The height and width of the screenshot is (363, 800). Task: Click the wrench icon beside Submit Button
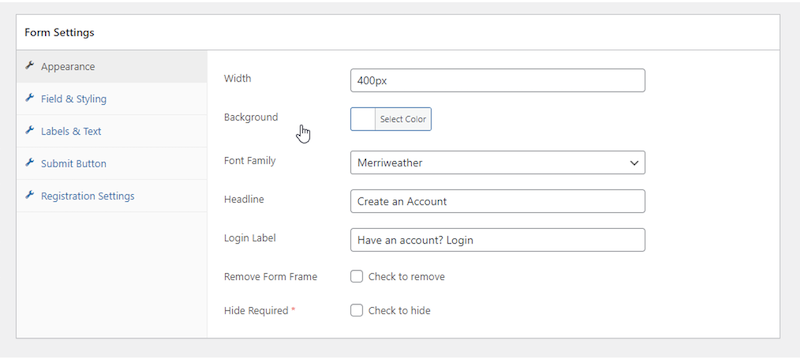tap(30, 163)
